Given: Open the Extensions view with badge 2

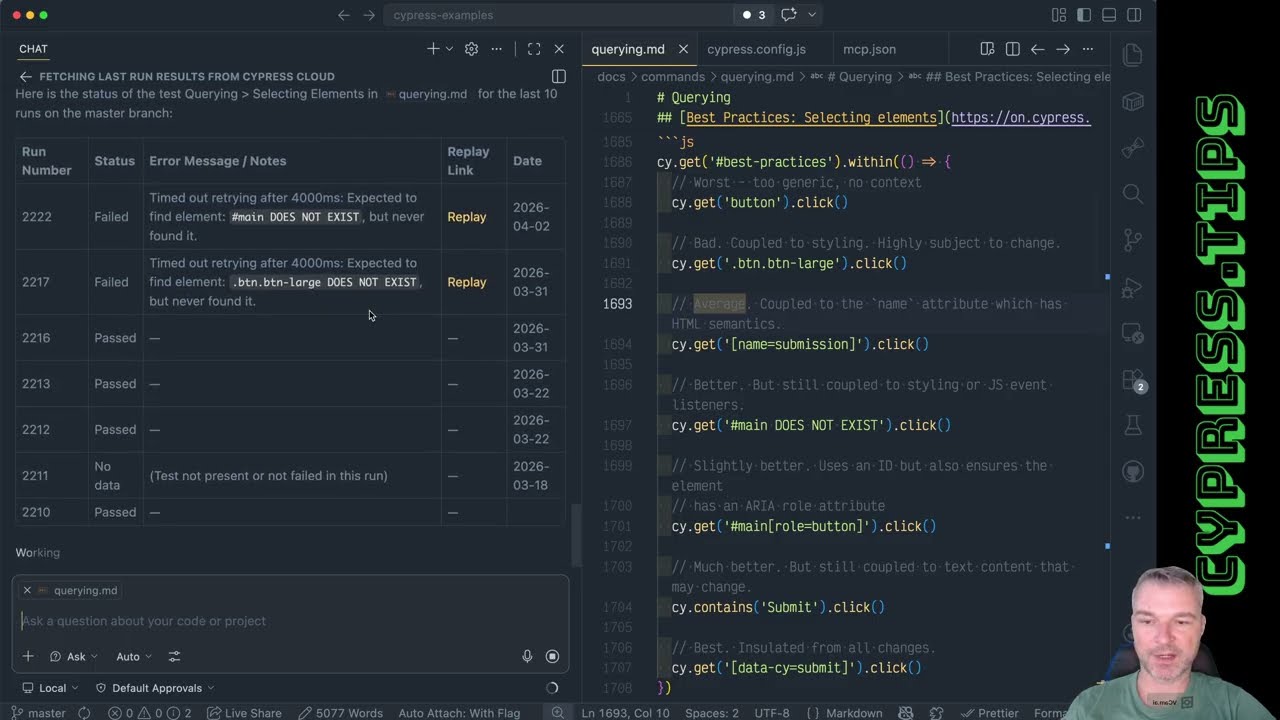Looking at the screenshot, I should pyautogui.click(x=1133, y=380).
